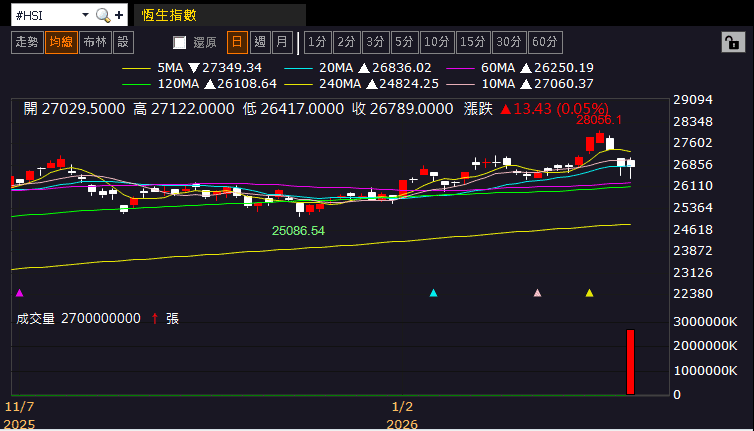The image size is (754, 431).
Task: Switch to the 30分 timeframe
Action: [x=509, y=42]
